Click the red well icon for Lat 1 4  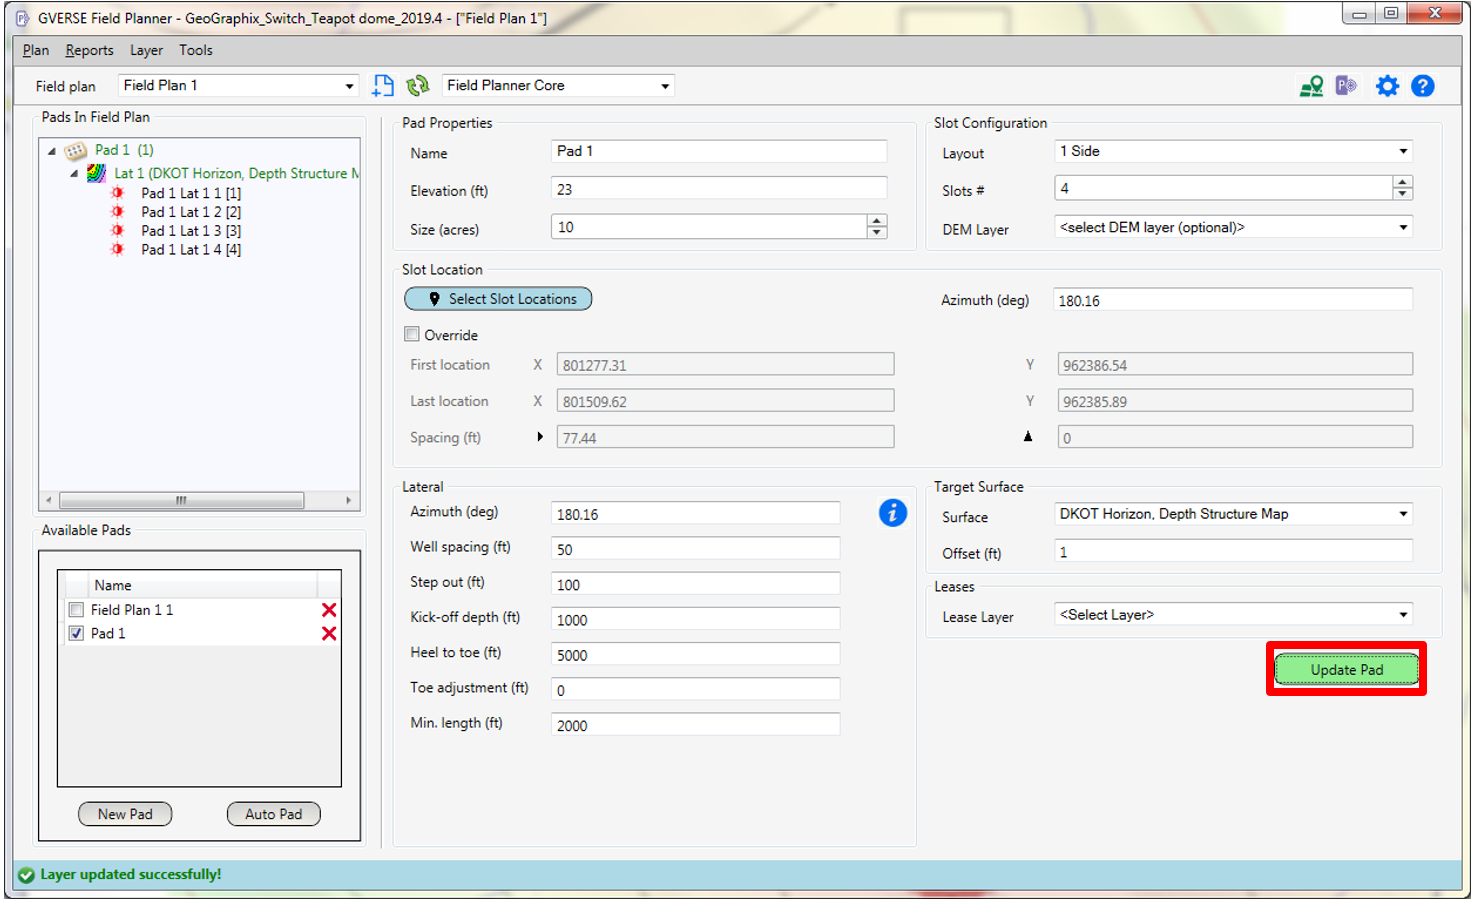click(x=118, y=250)
